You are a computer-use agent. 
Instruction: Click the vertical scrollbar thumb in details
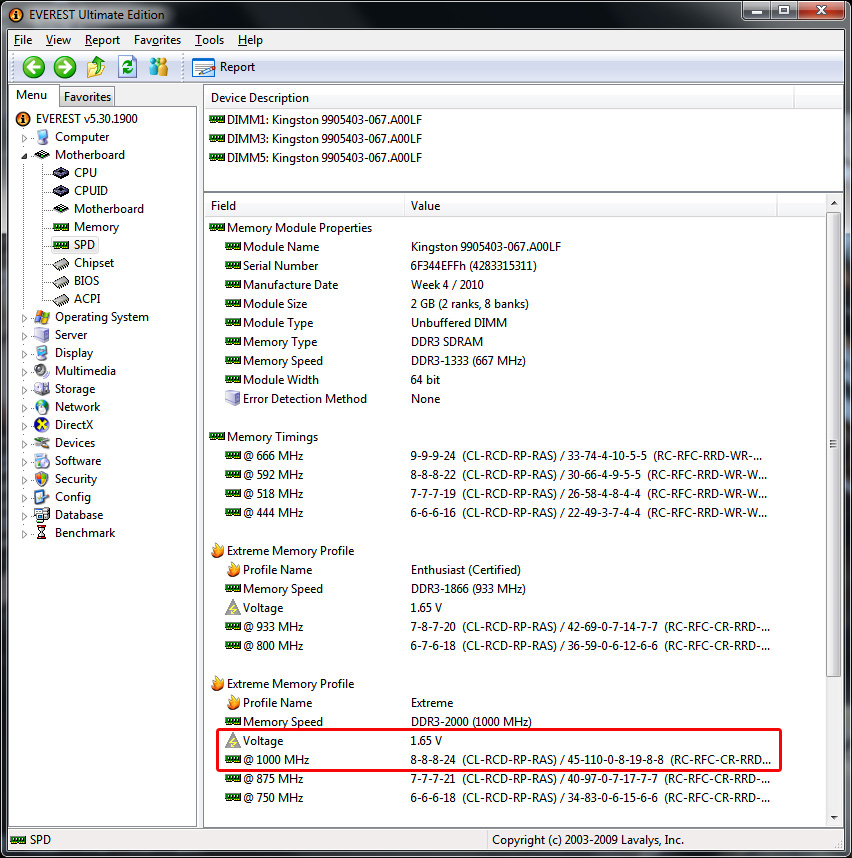[x=833, y=444]
